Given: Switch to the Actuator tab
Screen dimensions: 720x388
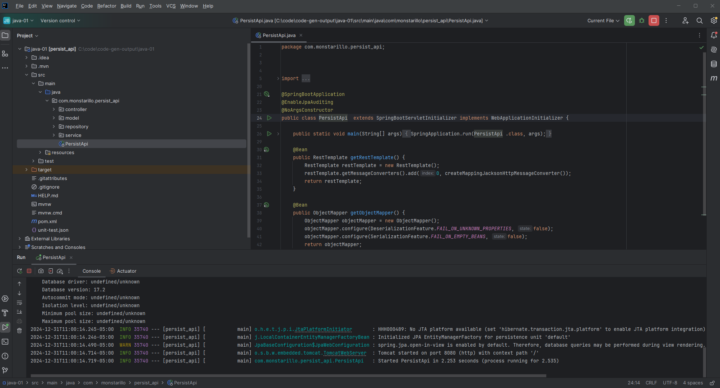Looking at the screenshot, I should point(123,271).
